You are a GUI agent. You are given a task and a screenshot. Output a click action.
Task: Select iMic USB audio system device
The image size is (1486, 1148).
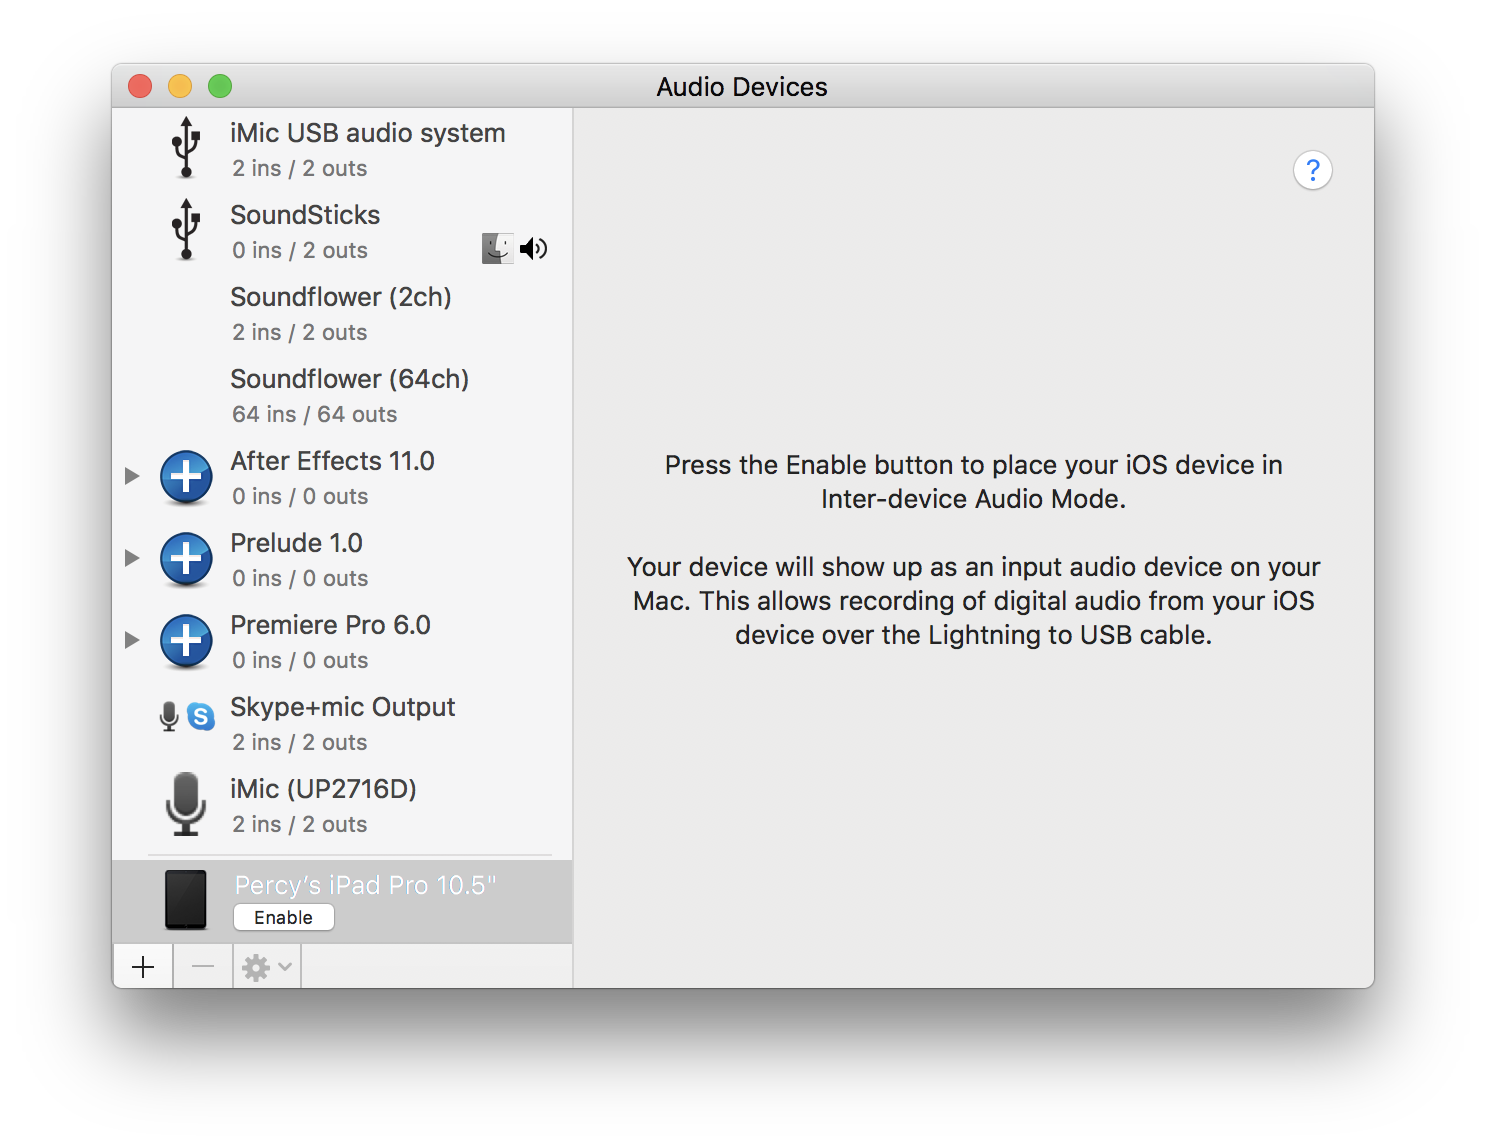point(342,149)
